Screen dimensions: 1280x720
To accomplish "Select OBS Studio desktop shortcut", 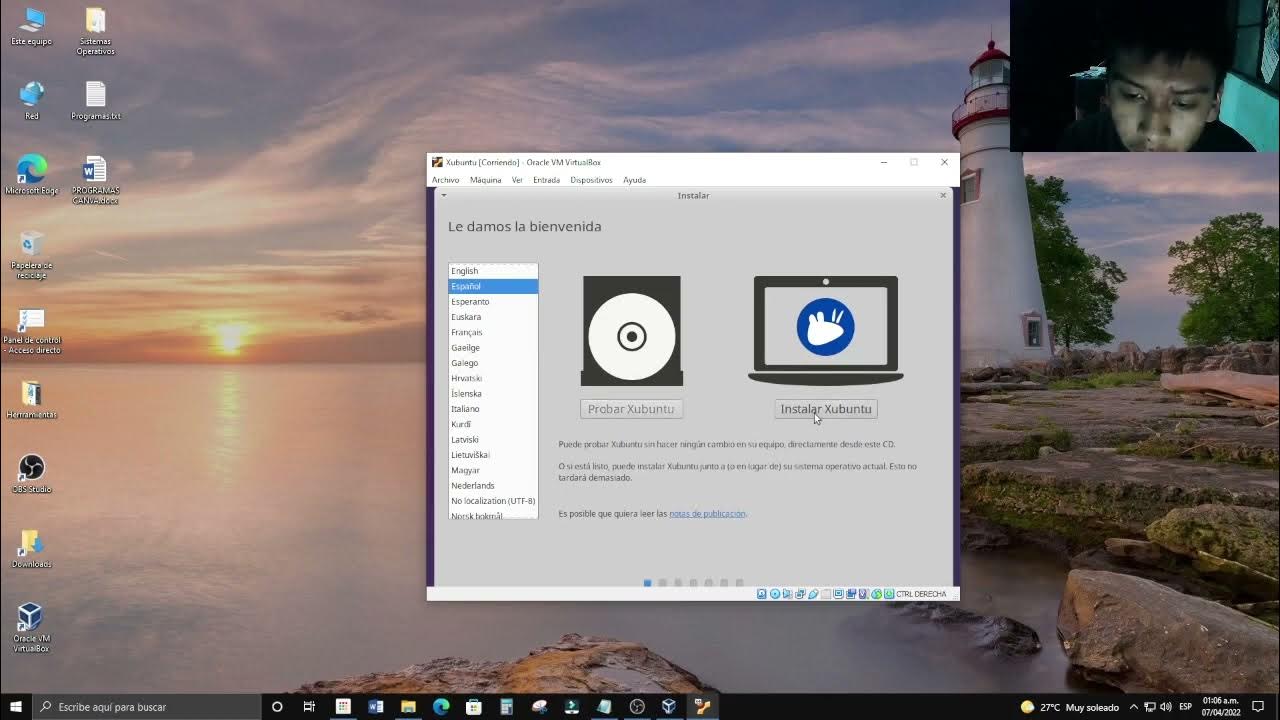I will [x=32, y=474].
